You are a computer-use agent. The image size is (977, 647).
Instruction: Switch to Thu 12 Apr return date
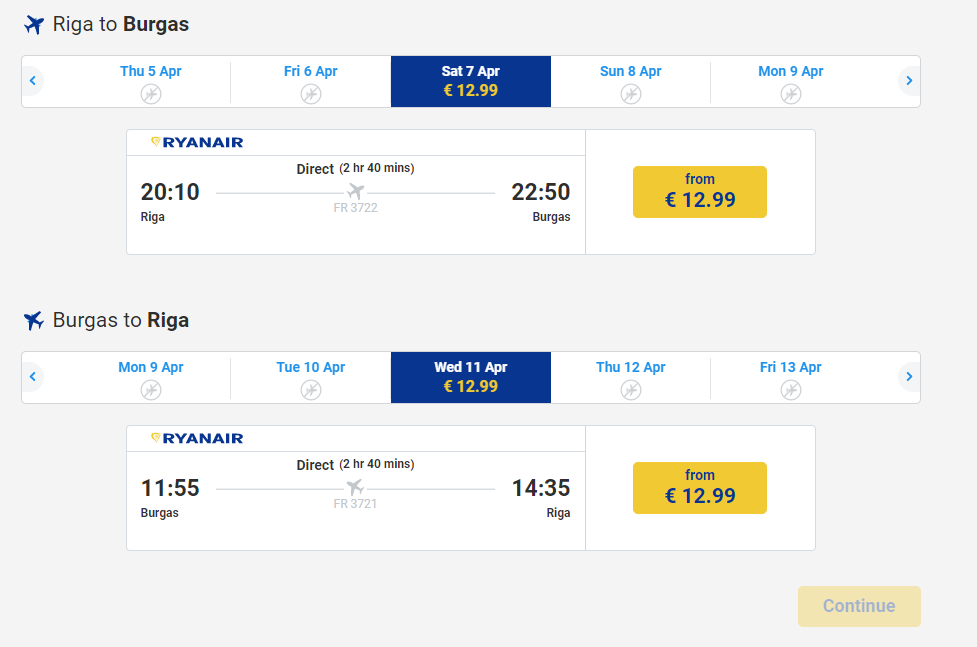631,378
